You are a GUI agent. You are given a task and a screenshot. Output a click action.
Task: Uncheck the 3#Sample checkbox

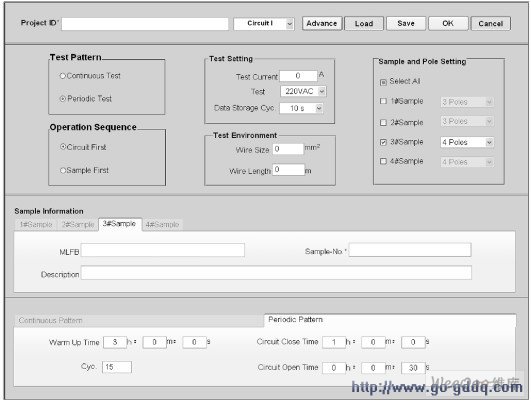pos(383,142)
